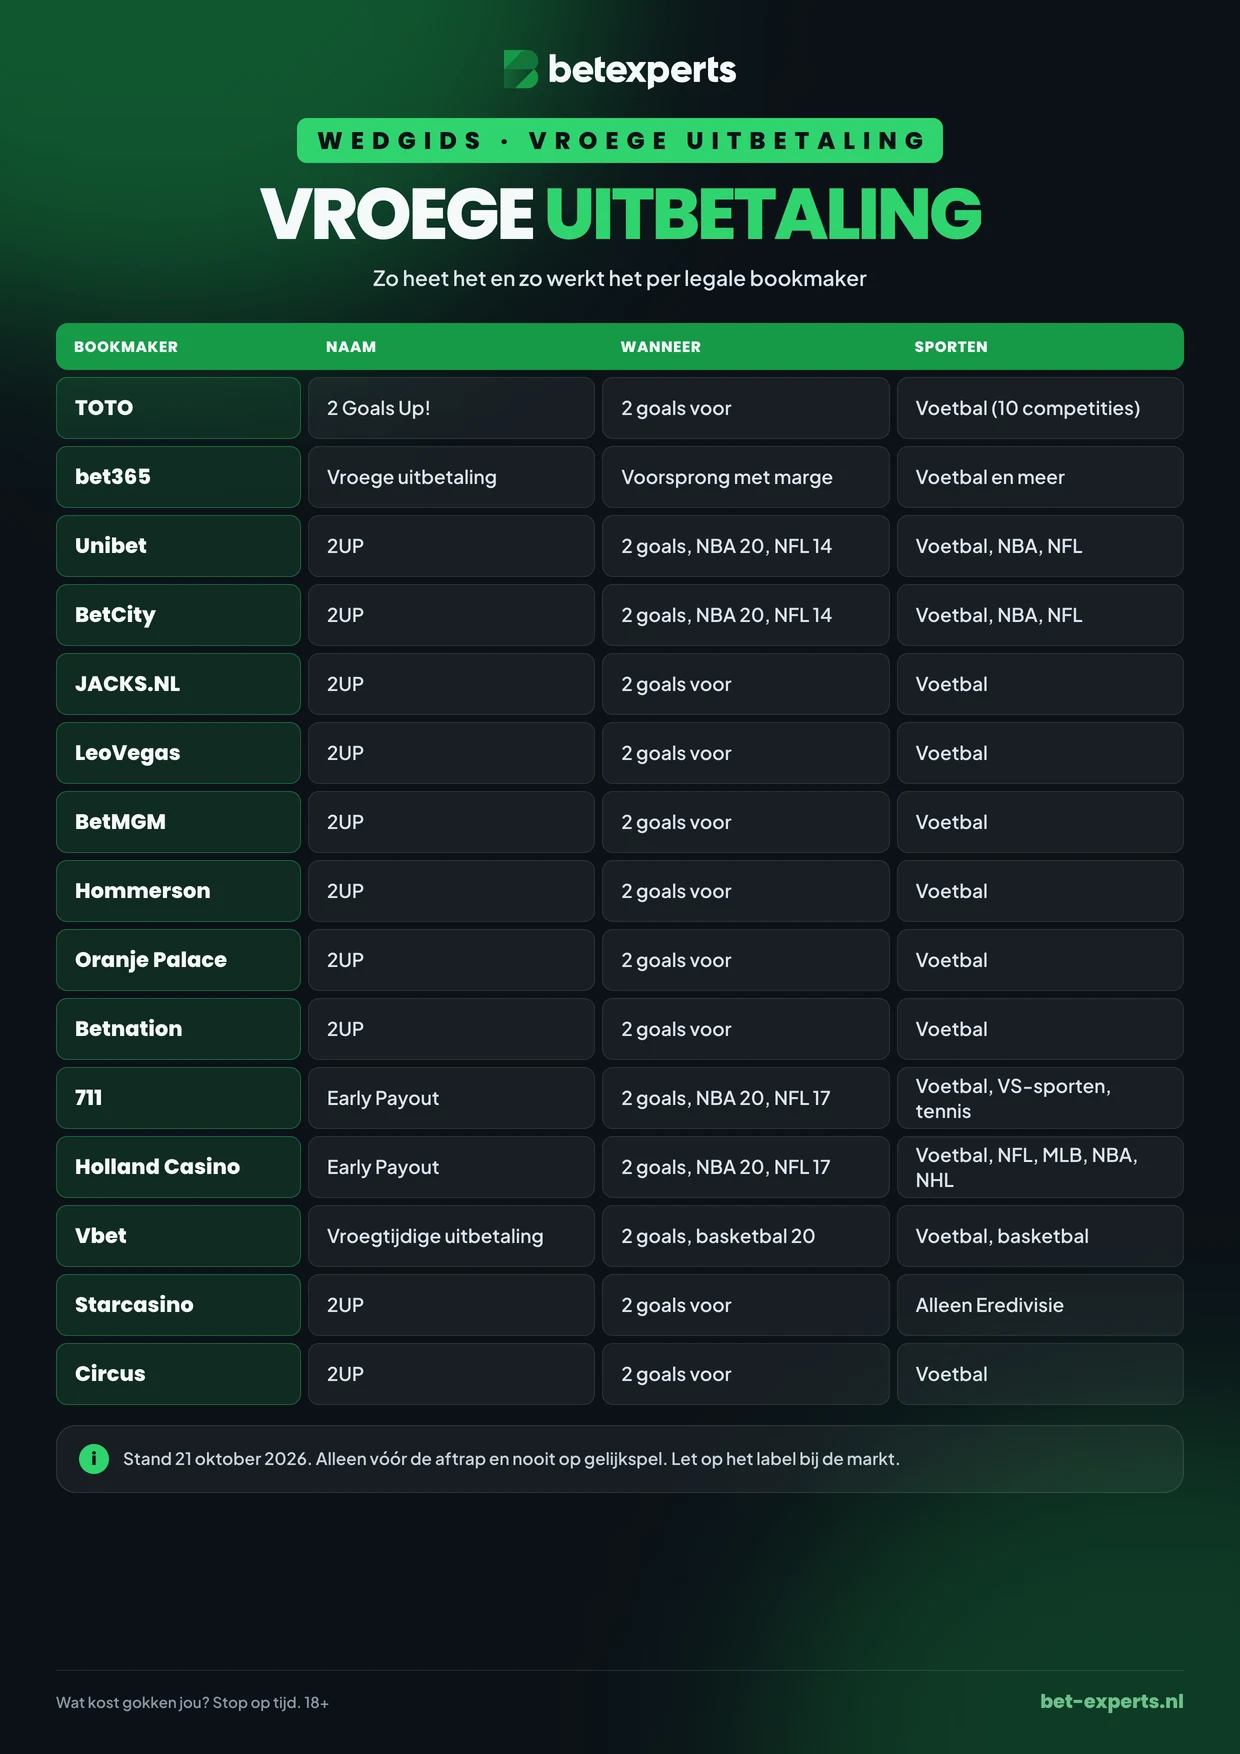Select the "Alleen Eredivisie" cell

click(x=1040, y=1305)
